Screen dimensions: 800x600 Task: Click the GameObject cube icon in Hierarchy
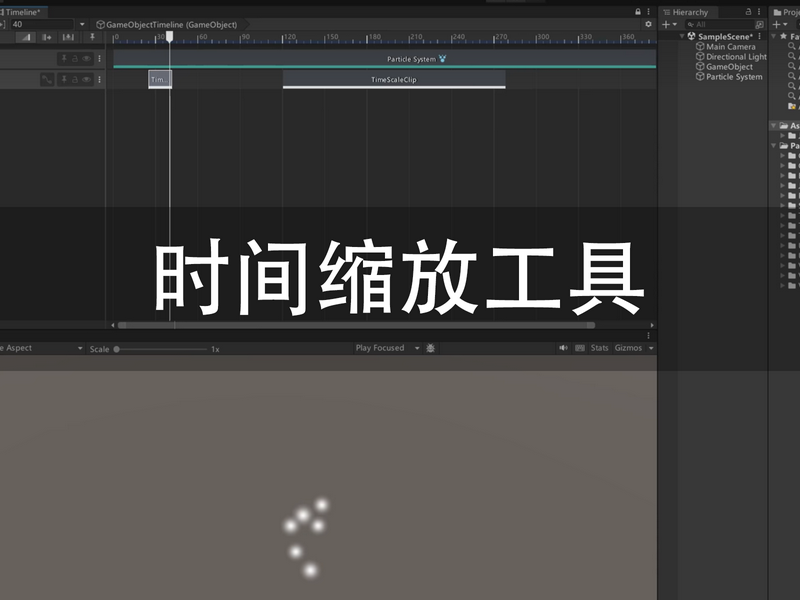click(700, 66)
